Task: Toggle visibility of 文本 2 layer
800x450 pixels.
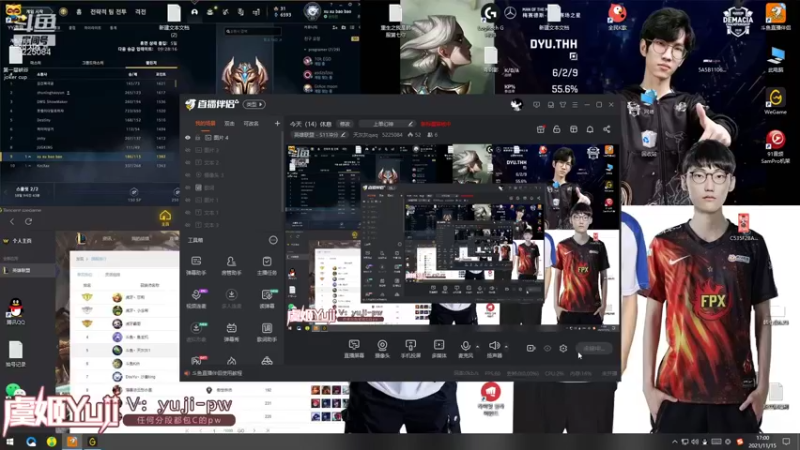Action: [x=188, y=162]
